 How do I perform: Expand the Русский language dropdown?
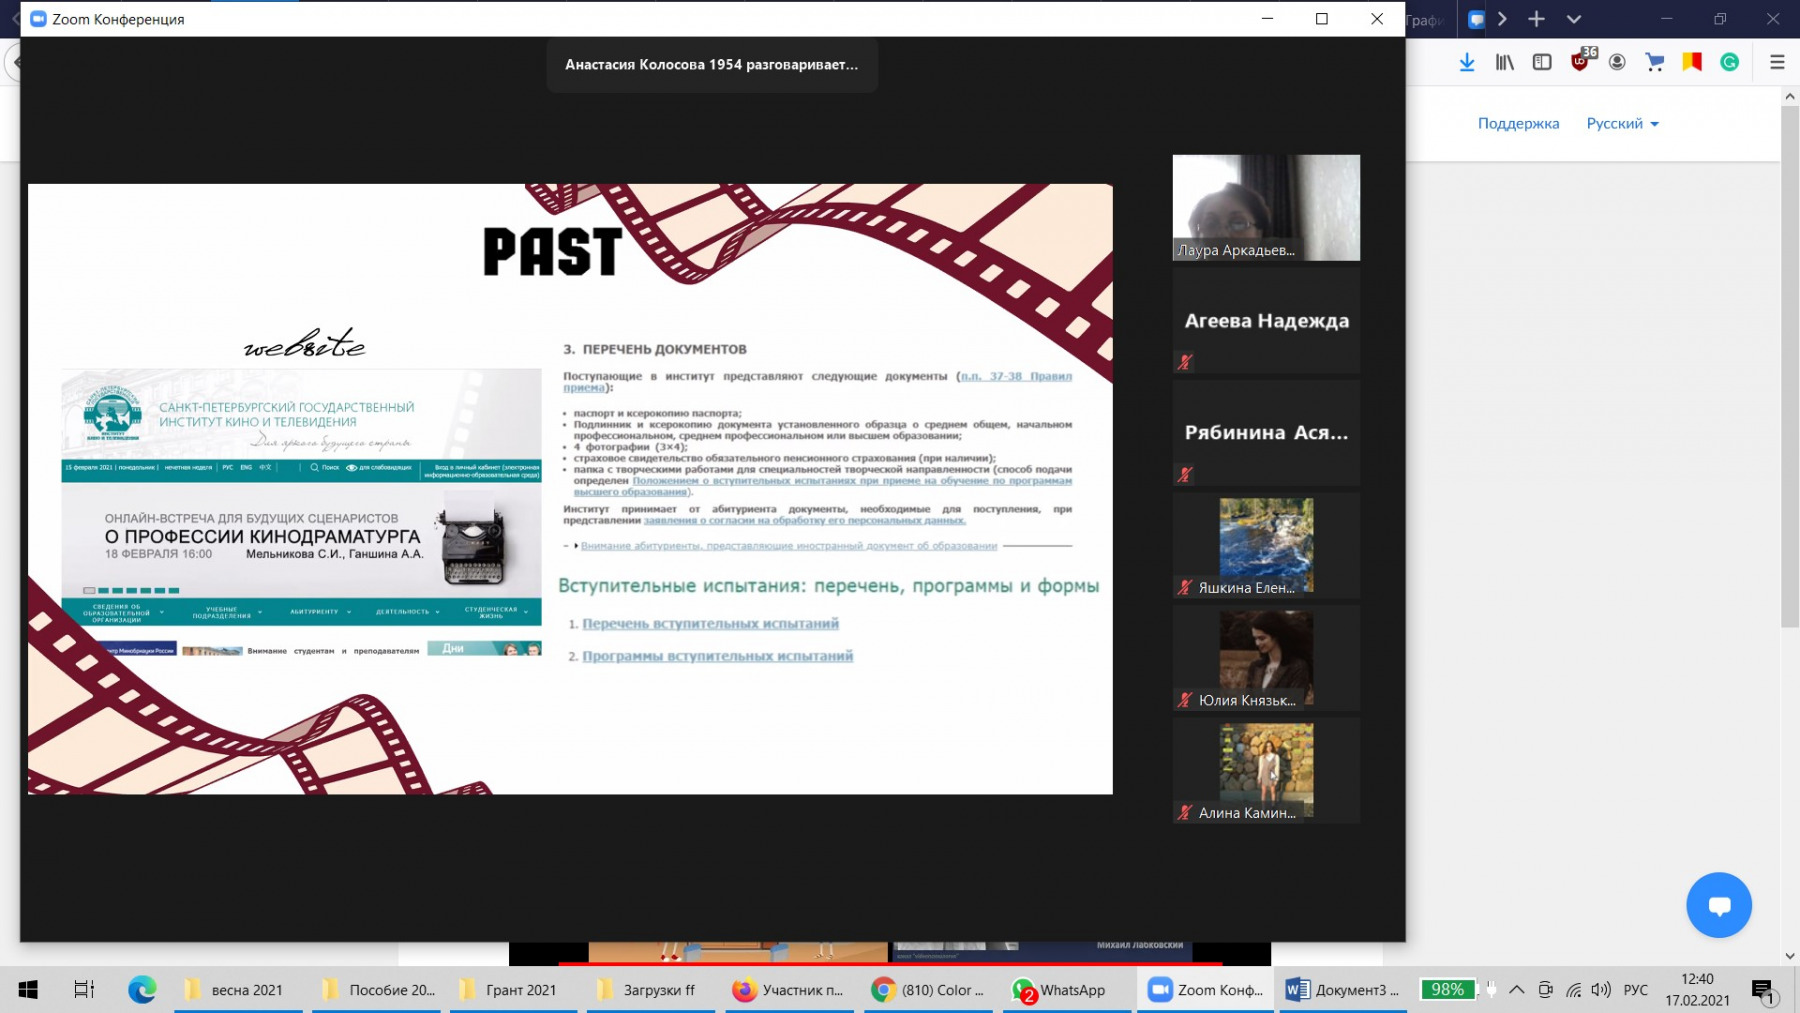click(1622, 124)
